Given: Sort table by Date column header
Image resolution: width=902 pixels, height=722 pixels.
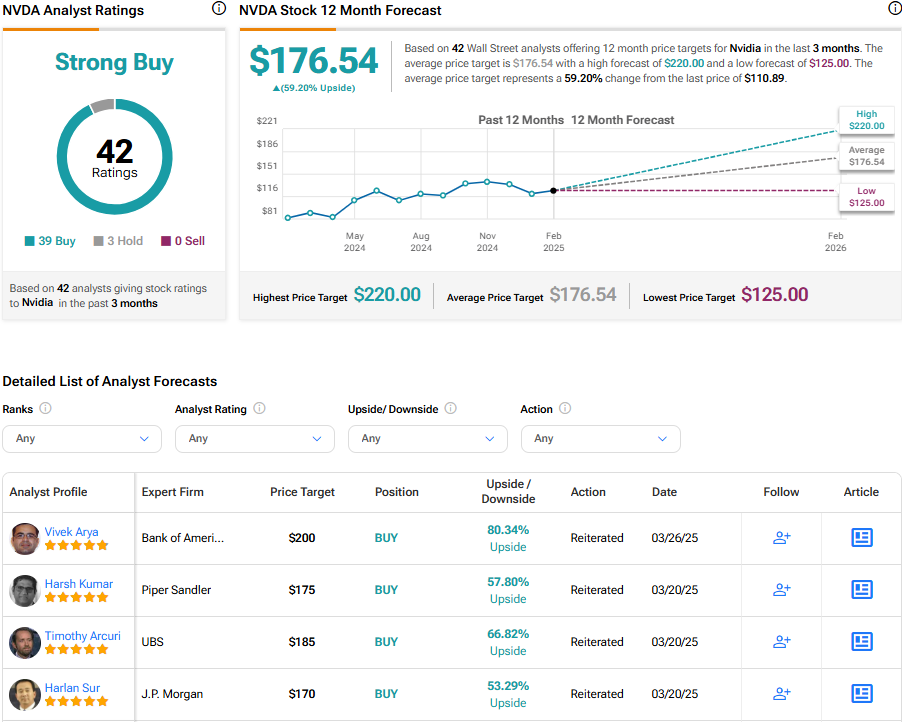Looking at the screenshot, I should (x=664, y=492).
